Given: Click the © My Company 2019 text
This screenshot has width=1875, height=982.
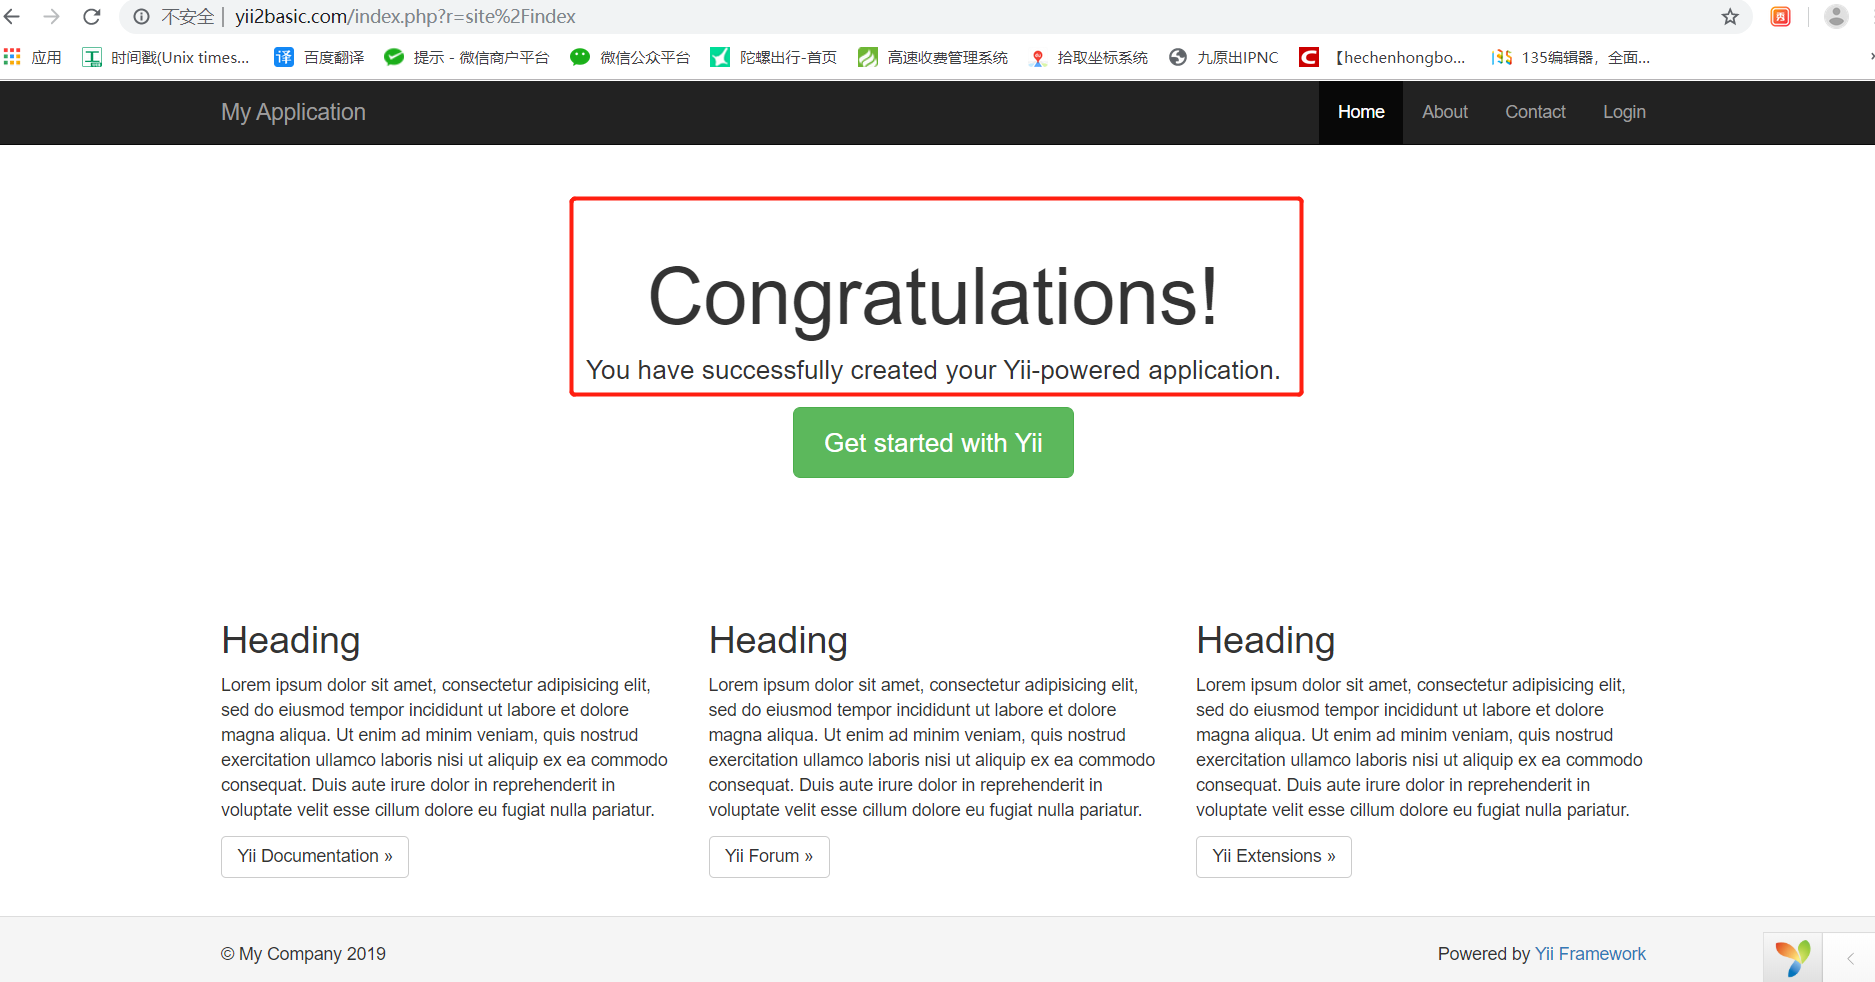Looking at the screenshot, I should (303, 954).
